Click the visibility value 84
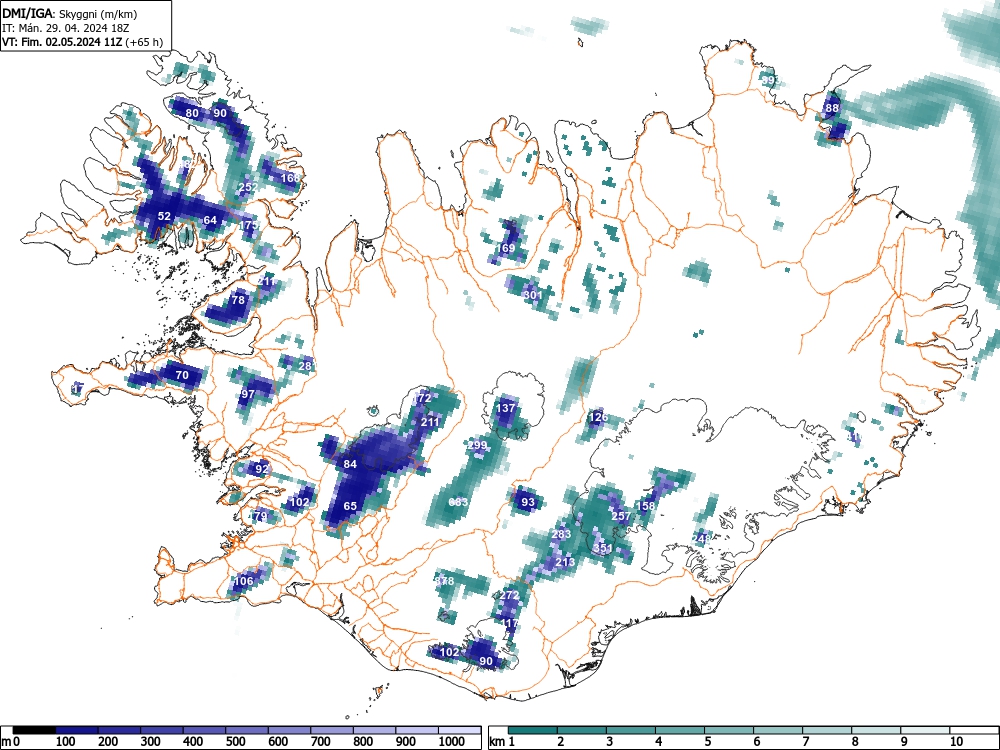 point(350,464)
